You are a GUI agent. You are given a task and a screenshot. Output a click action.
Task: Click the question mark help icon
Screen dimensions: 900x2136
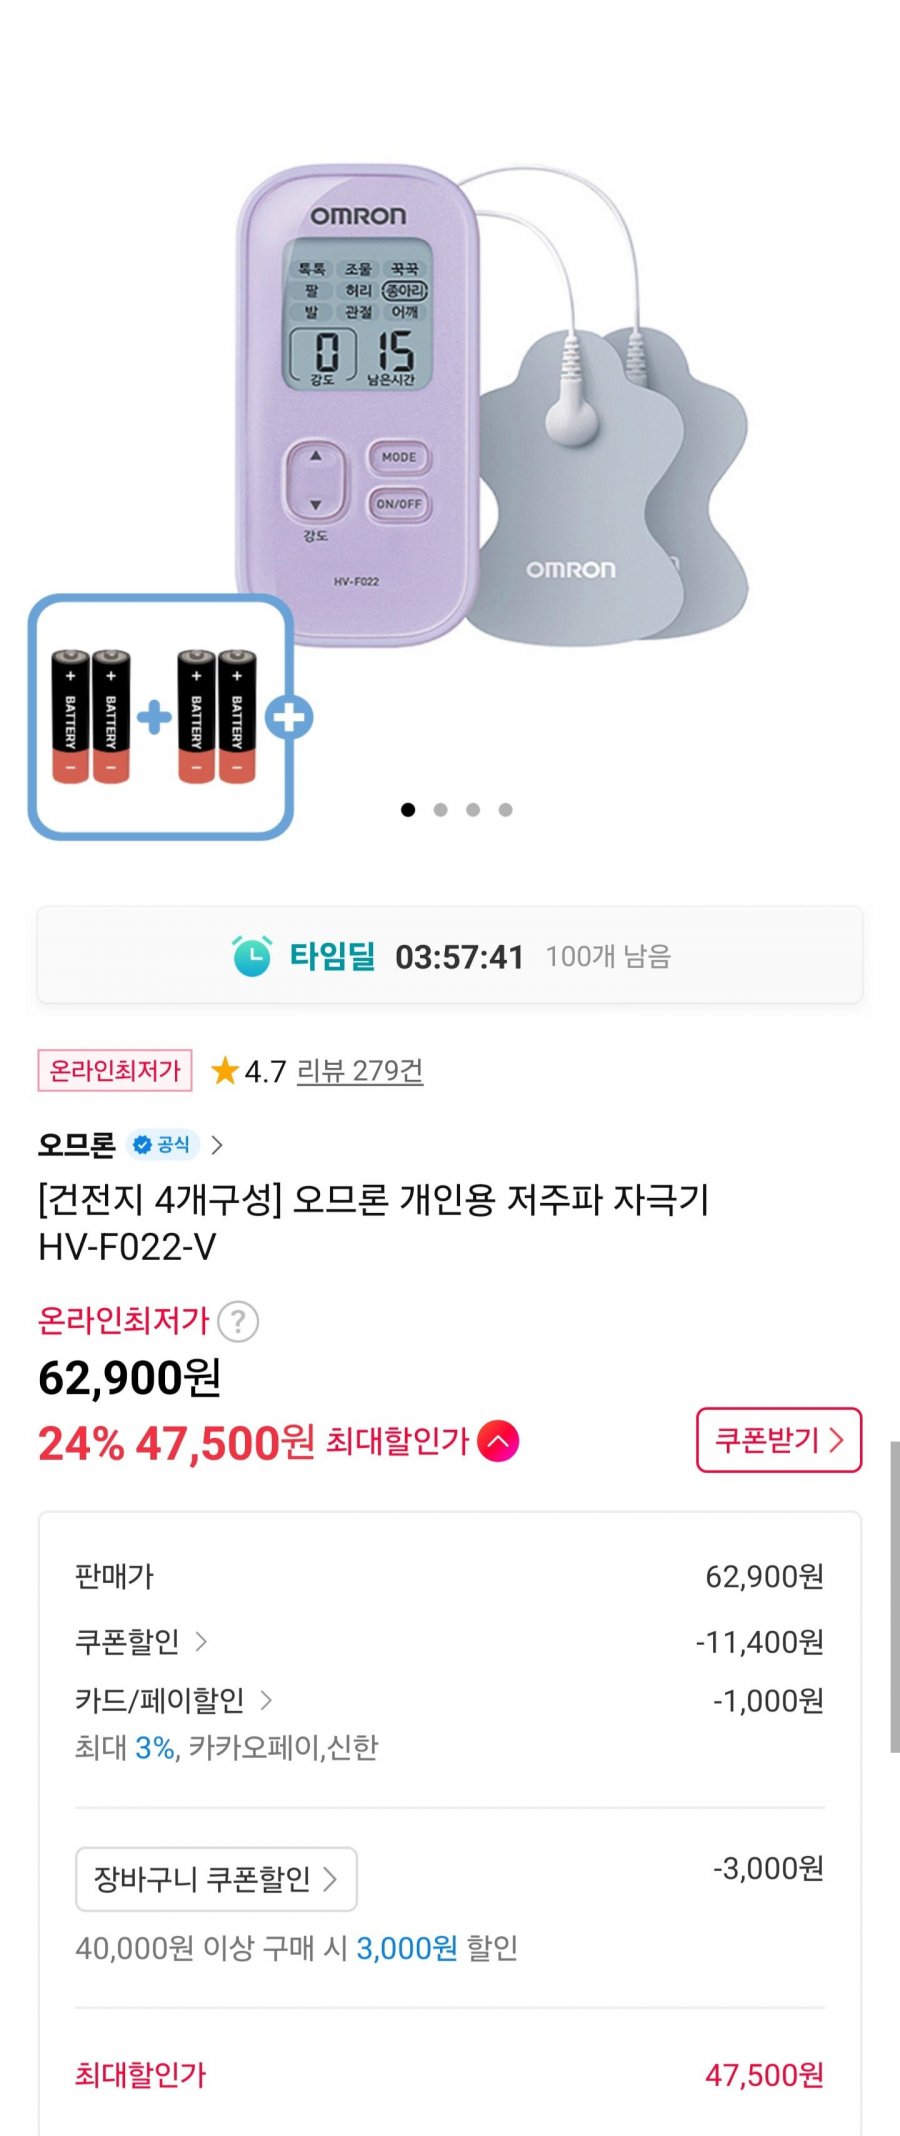[238, 1321]
